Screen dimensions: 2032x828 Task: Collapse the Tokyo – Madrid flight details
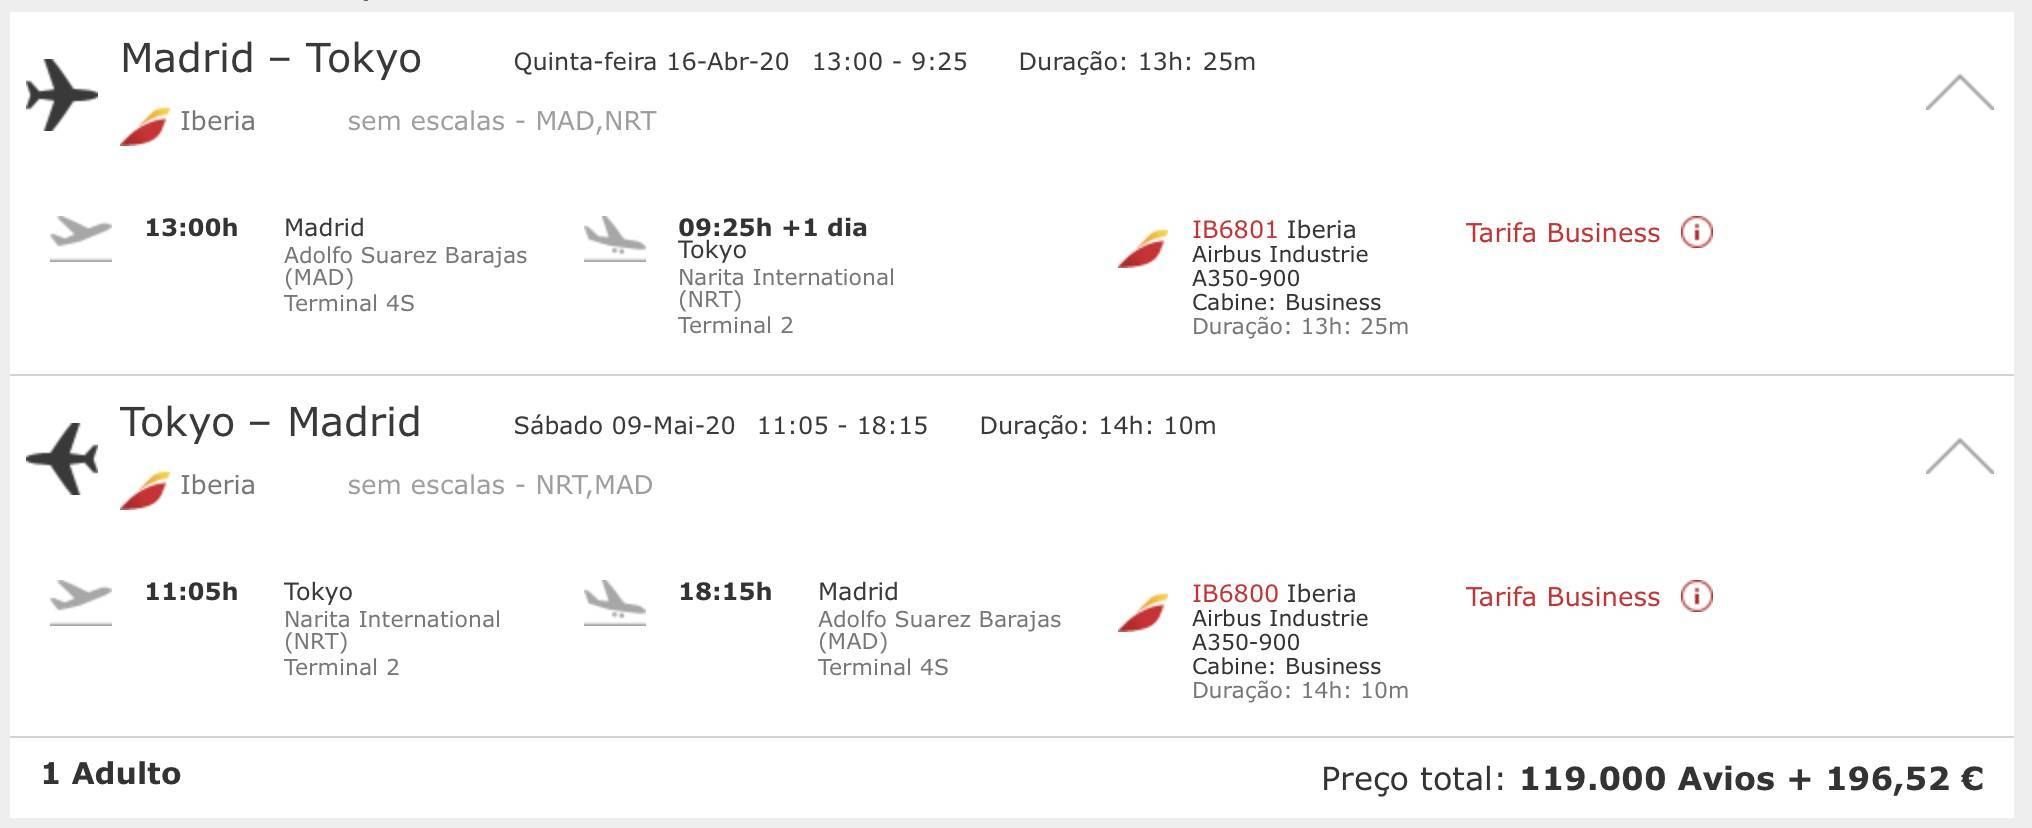(x=1959, y=456)
